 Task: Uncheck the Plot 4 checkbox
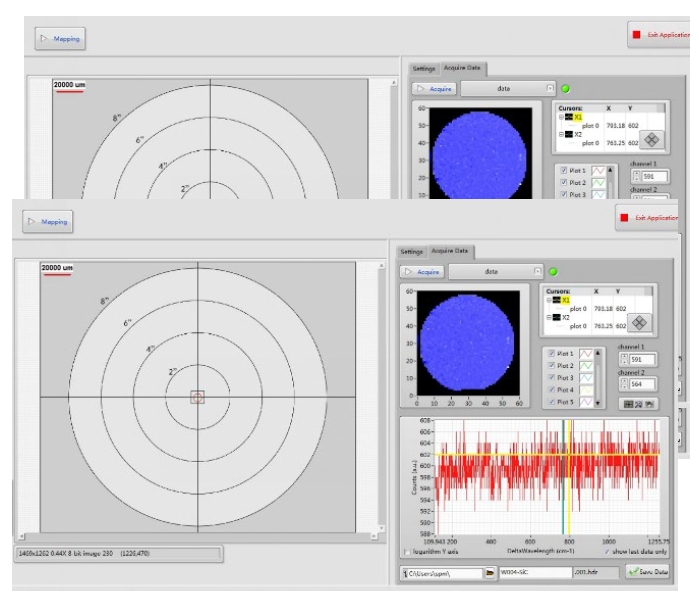coord(551,390)
